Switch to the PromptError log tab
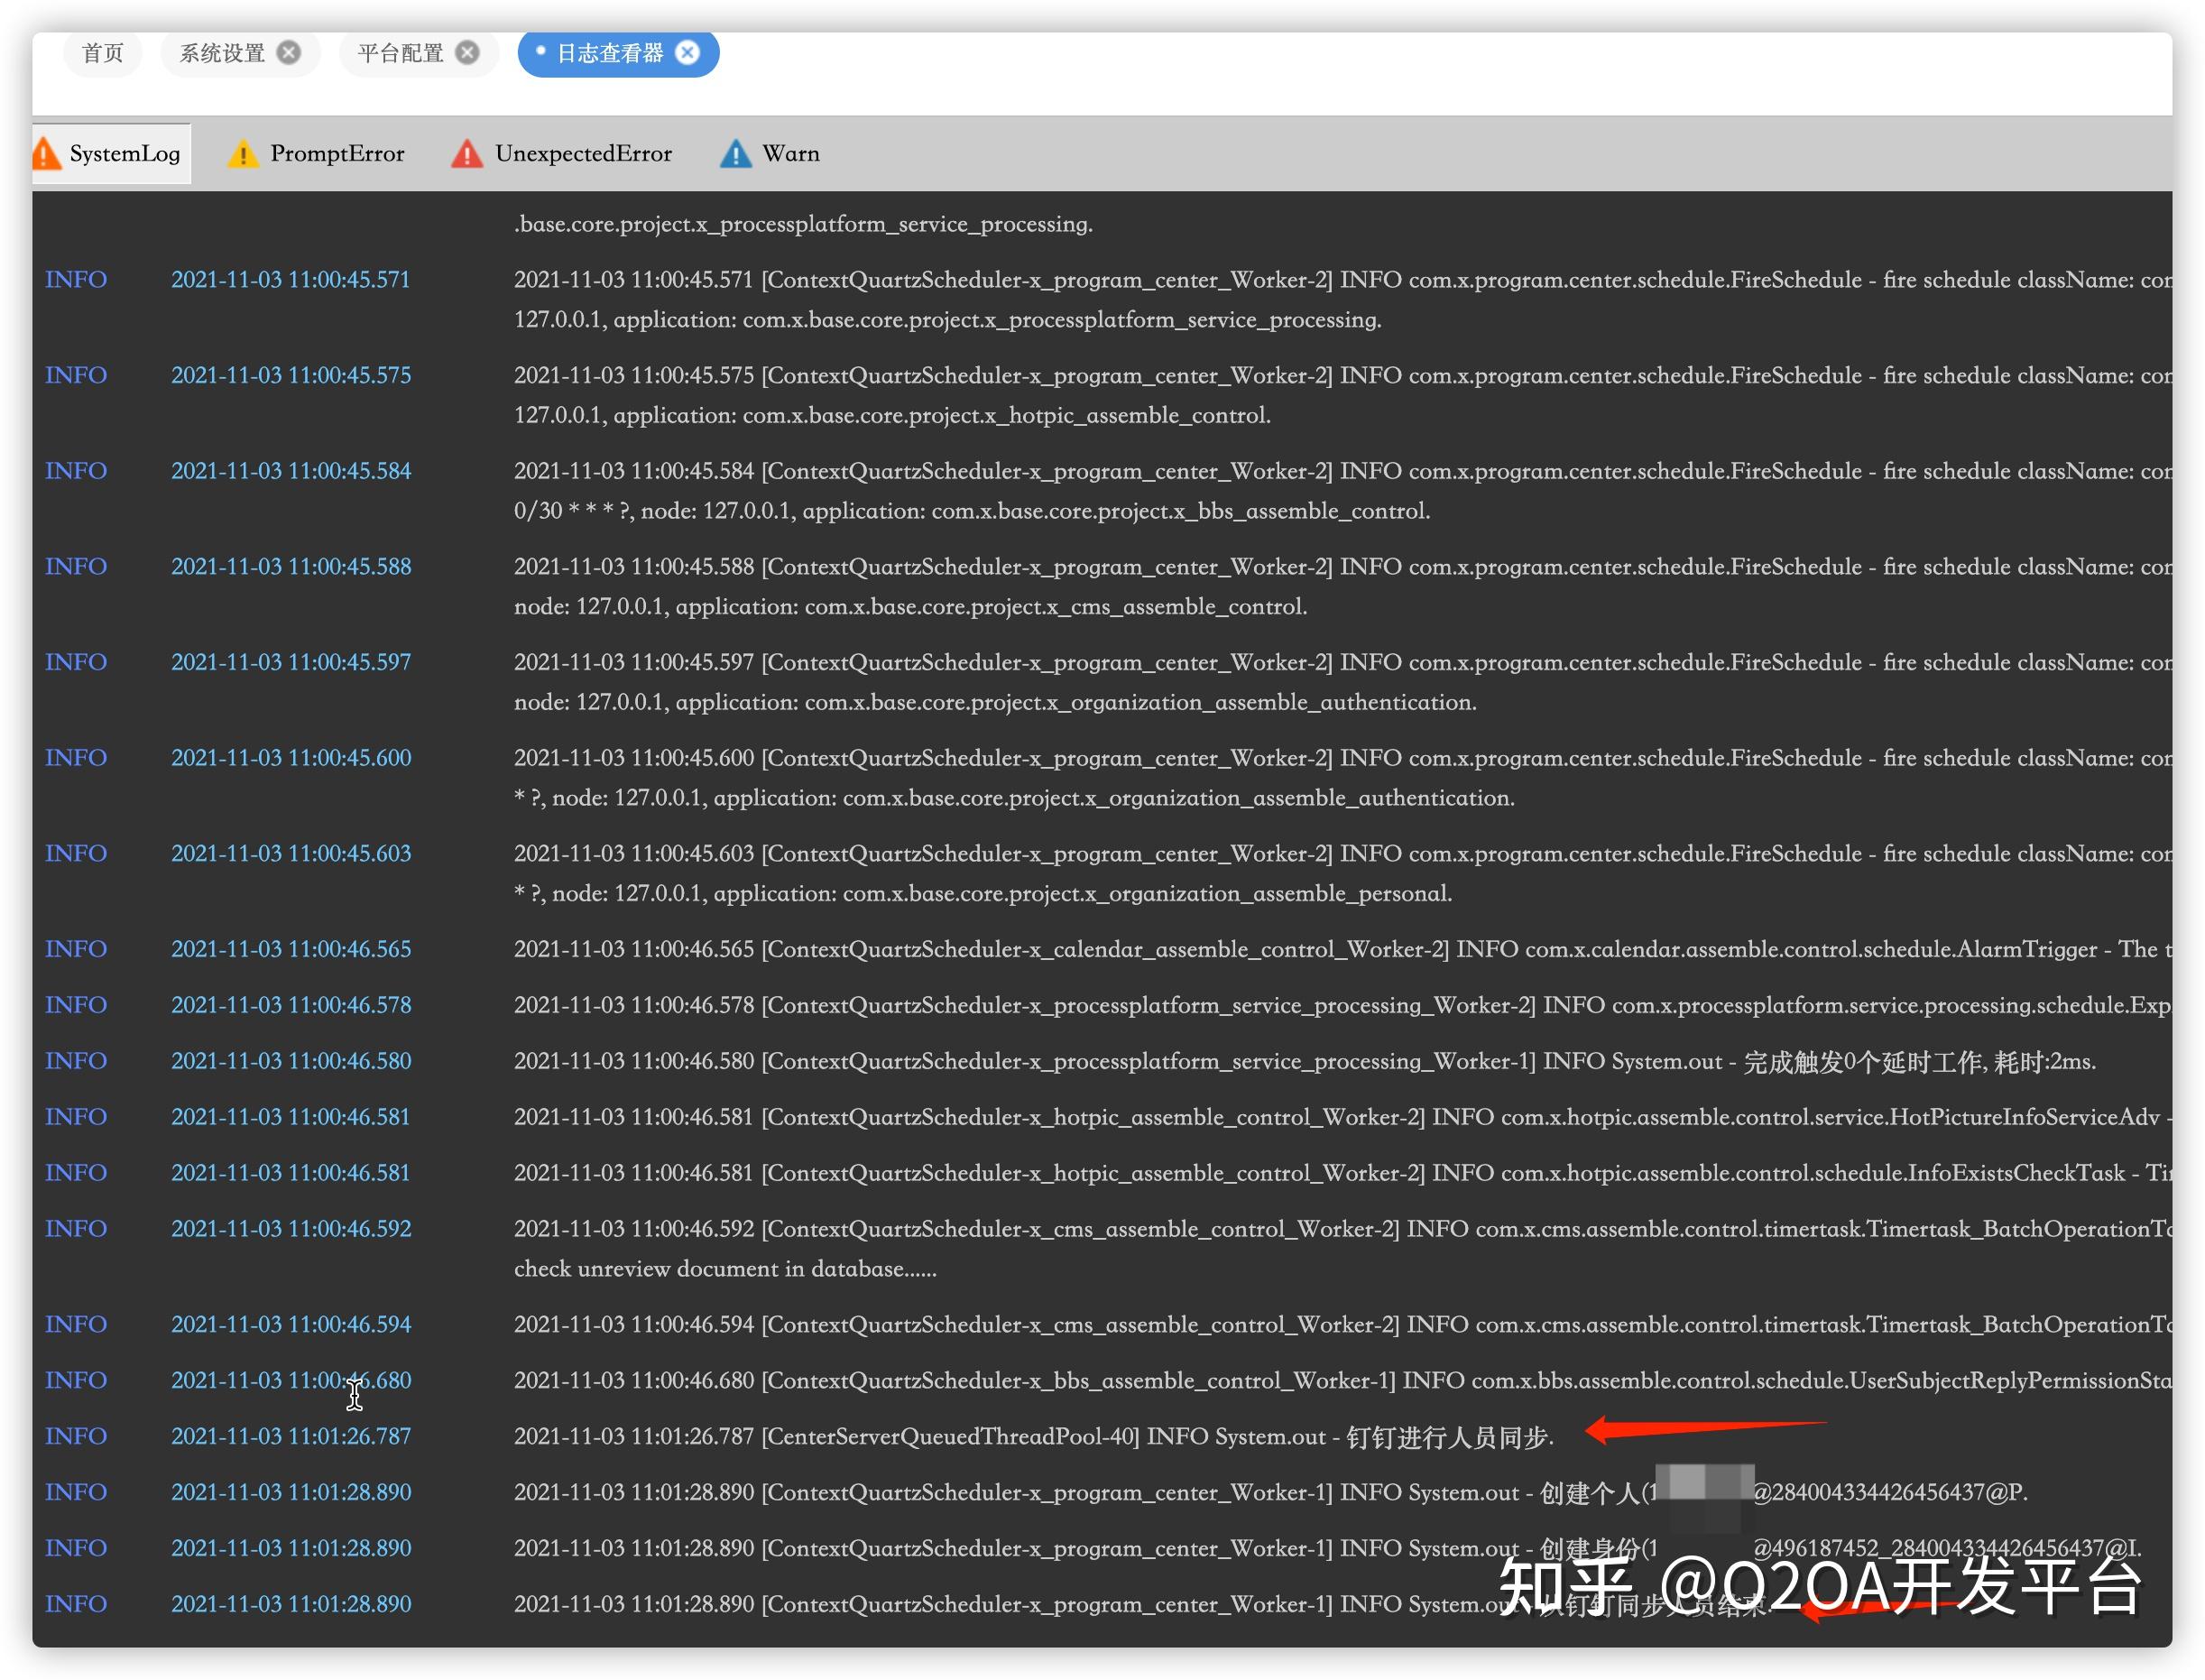This screenshot has width=2205, height=1680. coord(337,154)
